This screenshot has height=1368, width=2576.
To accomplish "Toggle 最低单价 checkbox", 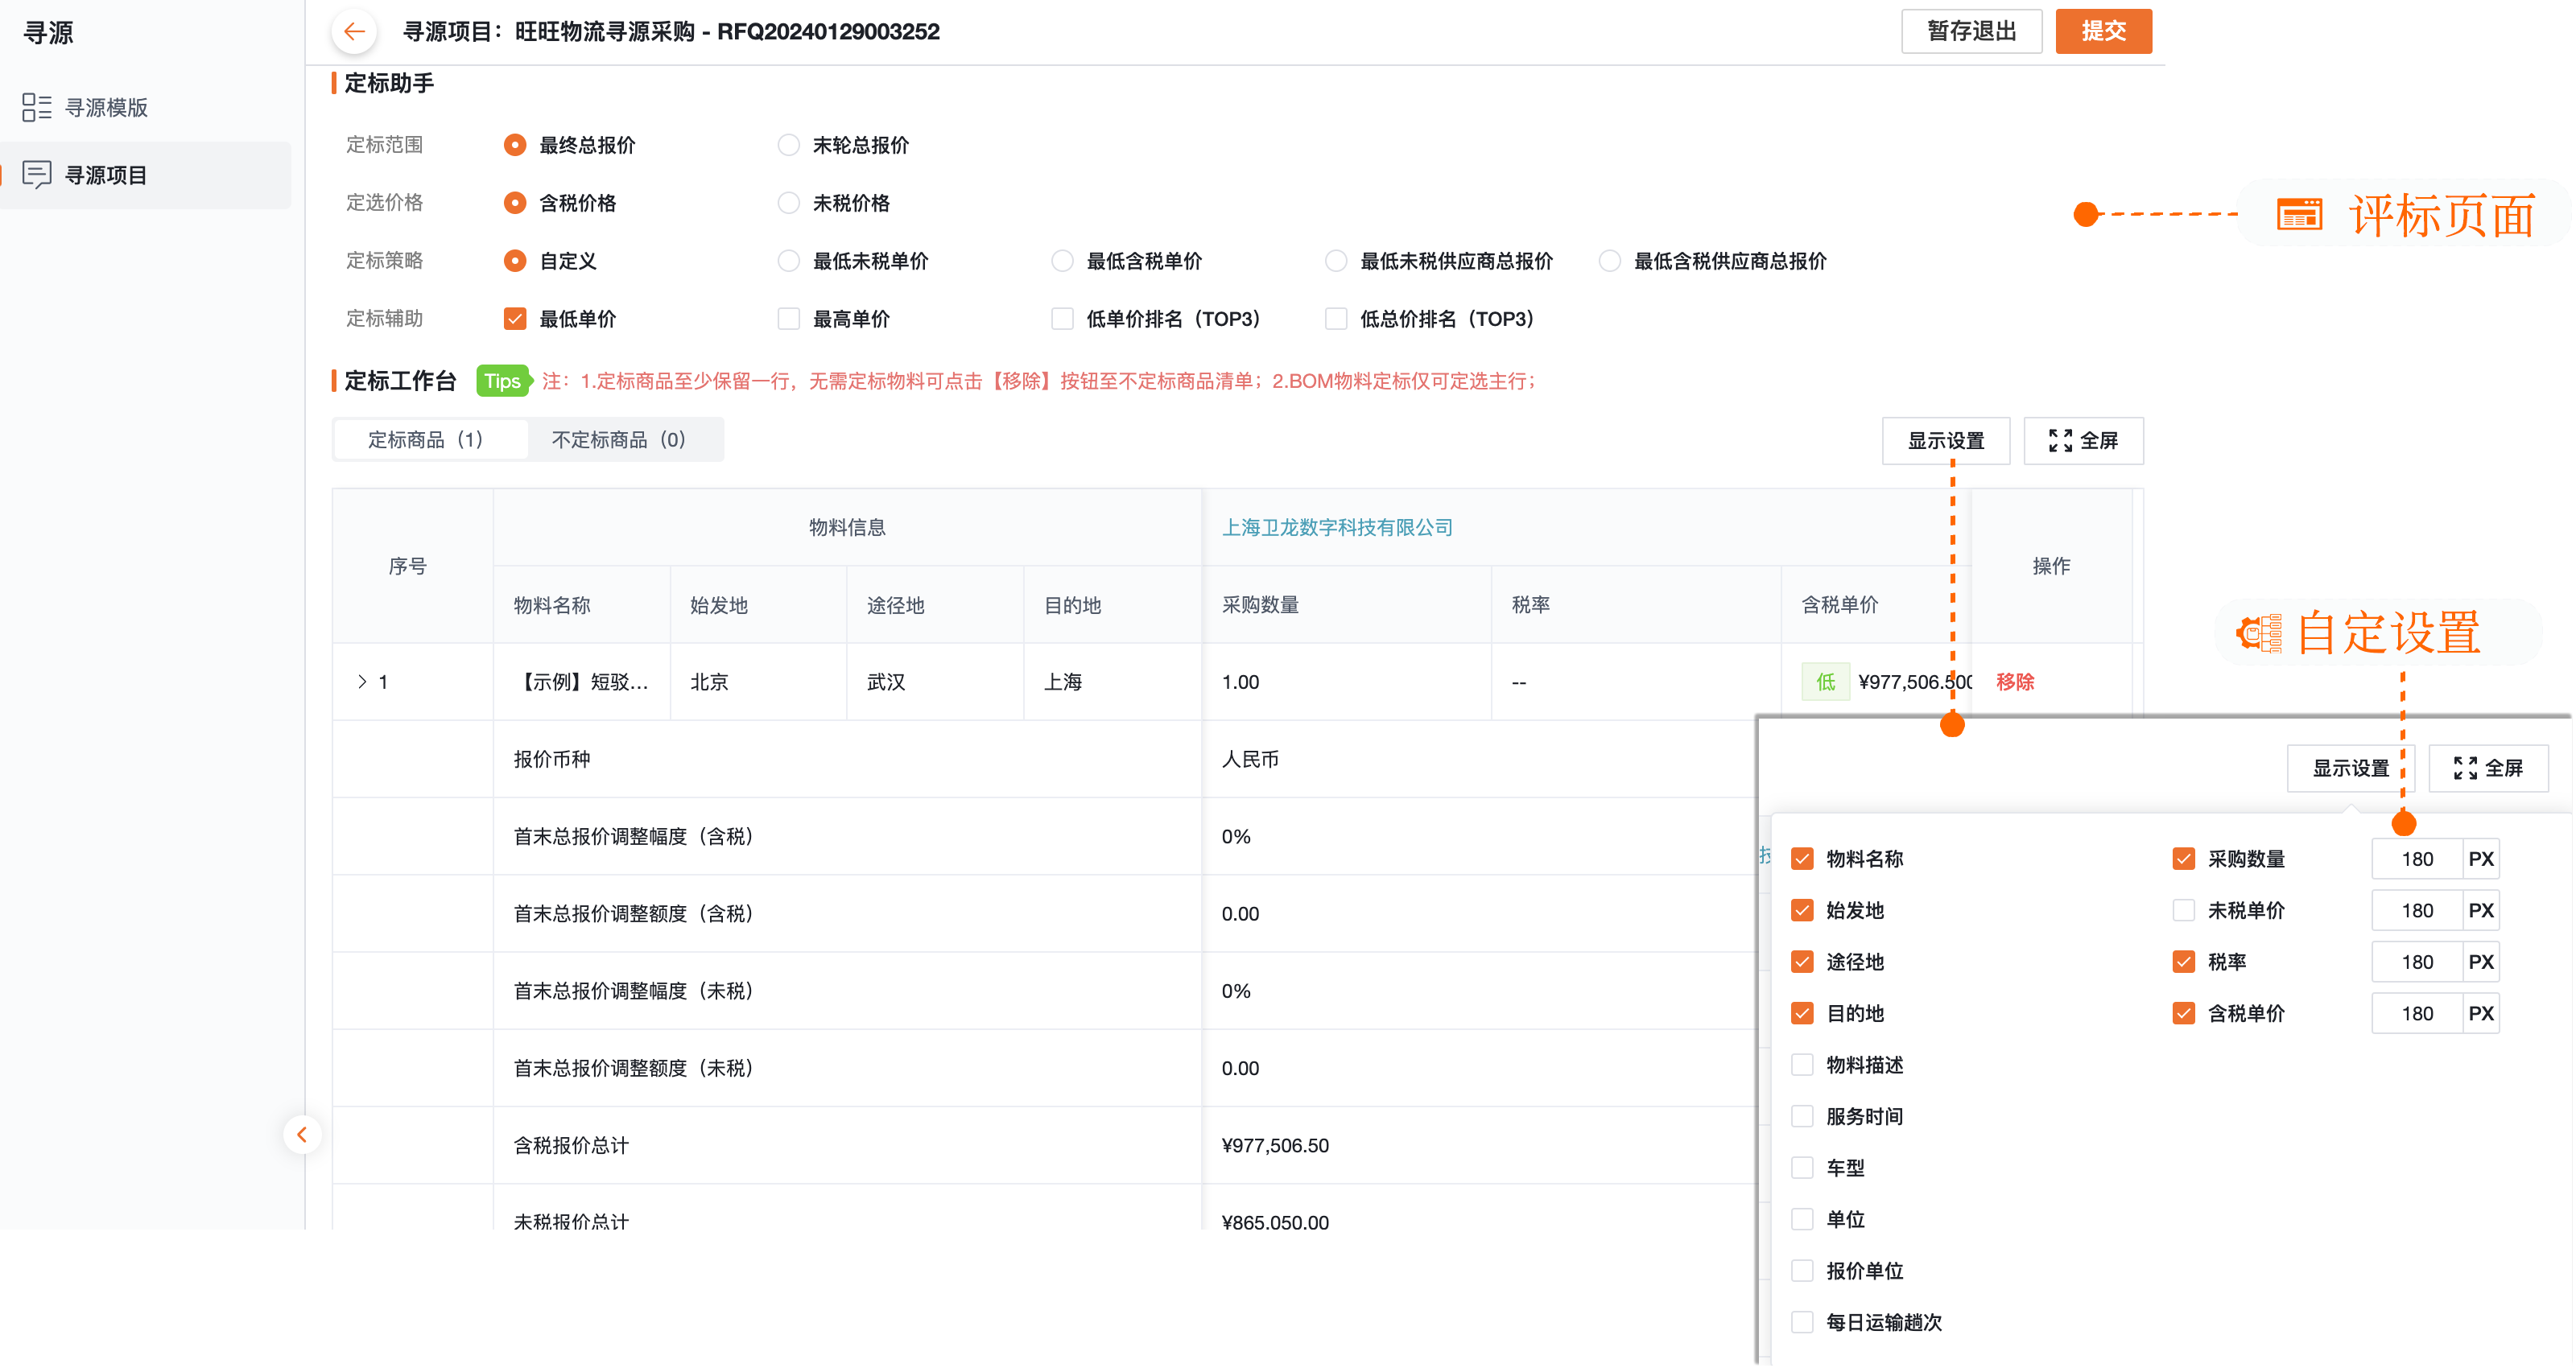I will (515, 319).
